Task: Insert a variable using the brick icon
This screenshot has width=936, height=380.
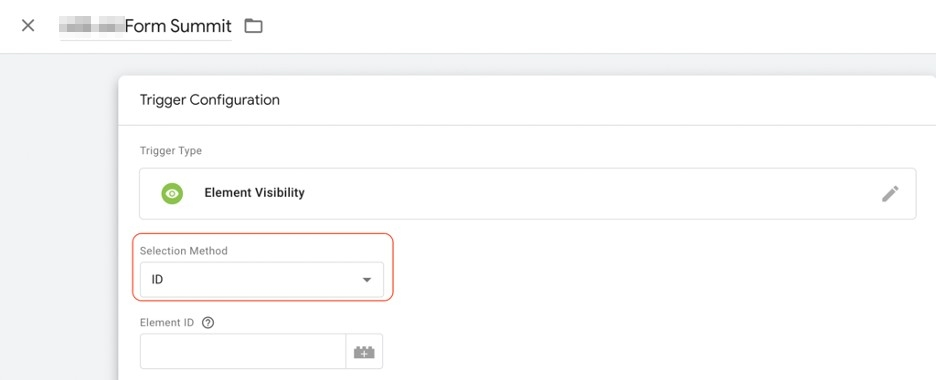Action: click(x=364, y=352)
